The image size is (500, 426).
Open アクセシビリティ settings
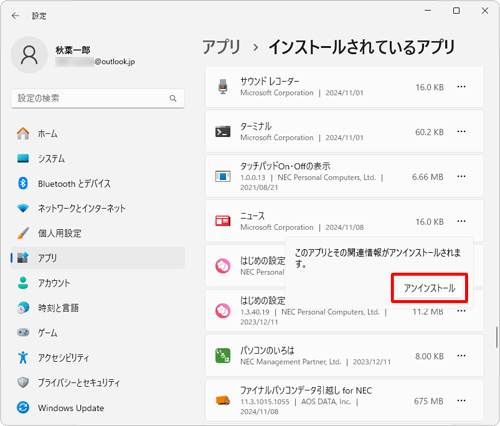98,357
